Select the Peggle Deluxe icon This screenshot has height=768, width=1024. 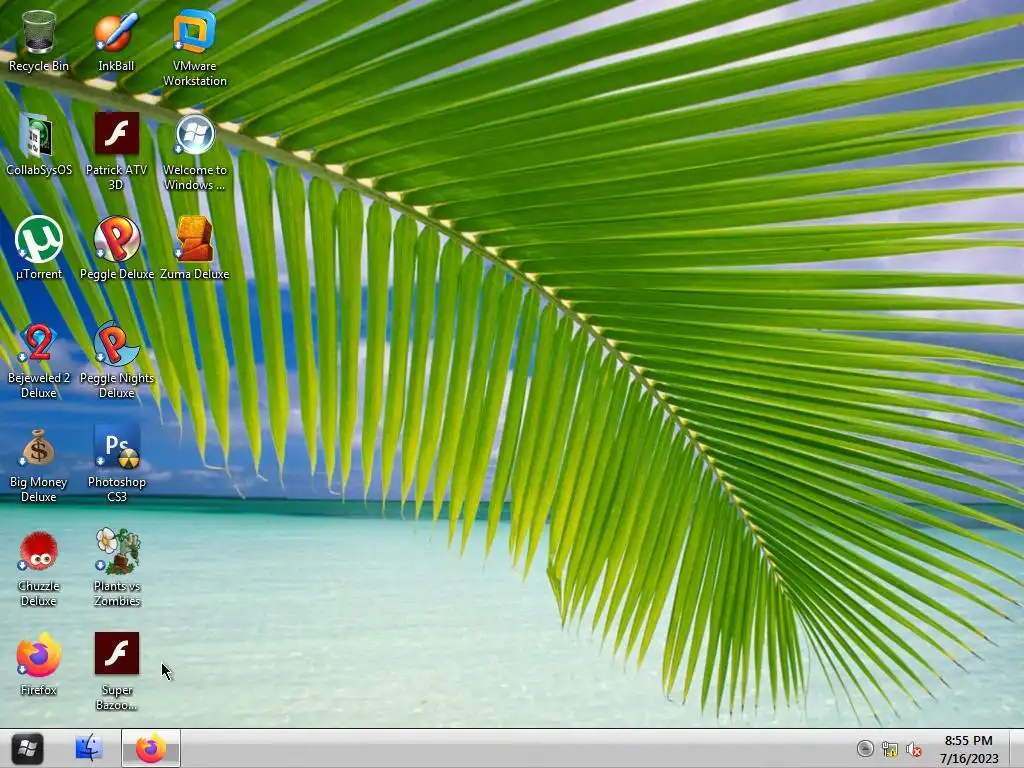click(x=116, y=248)
